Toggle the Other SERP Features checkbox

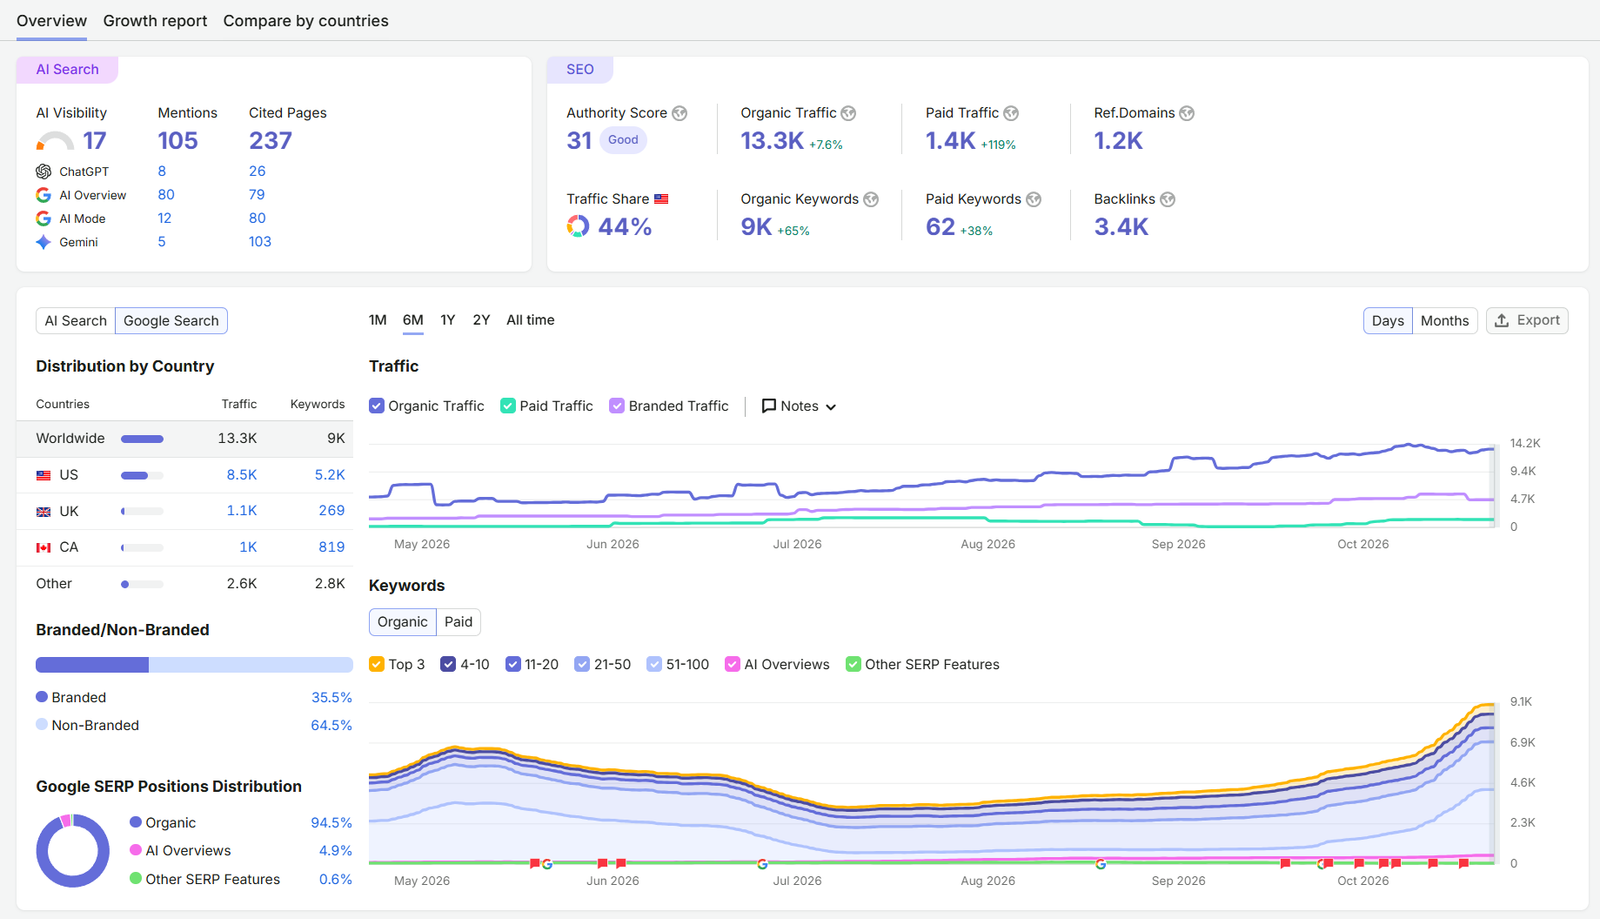tap(853, 664)
